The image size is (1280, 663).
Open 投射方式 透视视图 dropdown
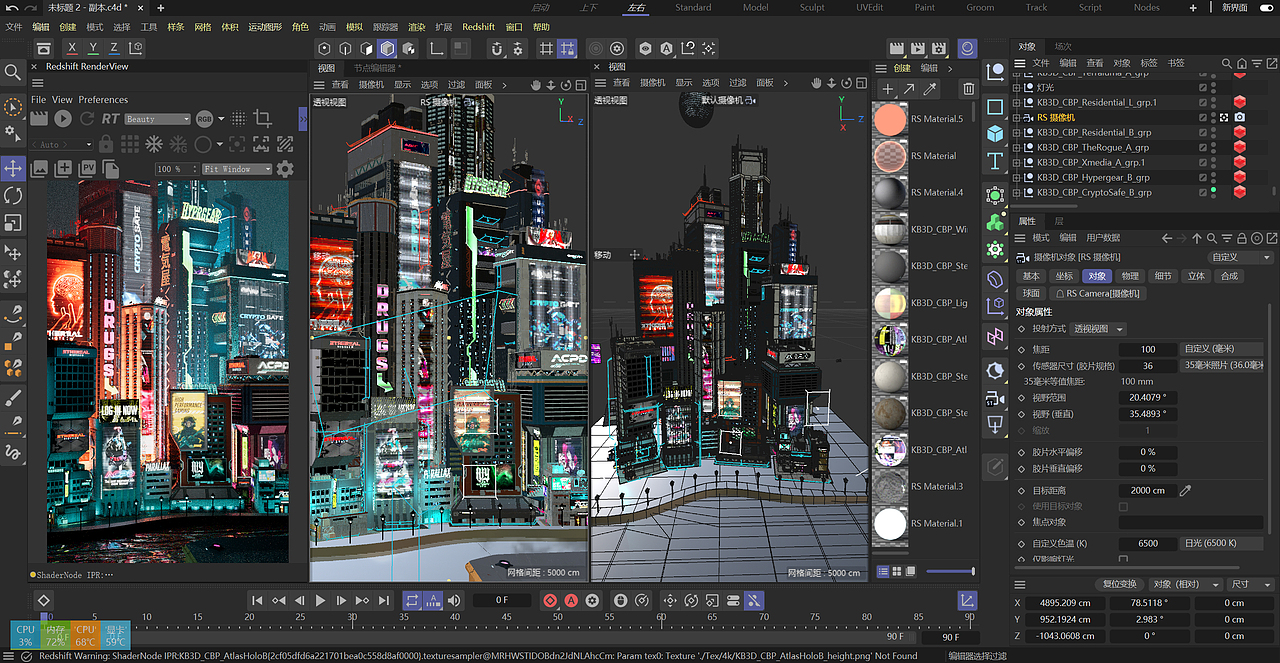[1098, 329]
